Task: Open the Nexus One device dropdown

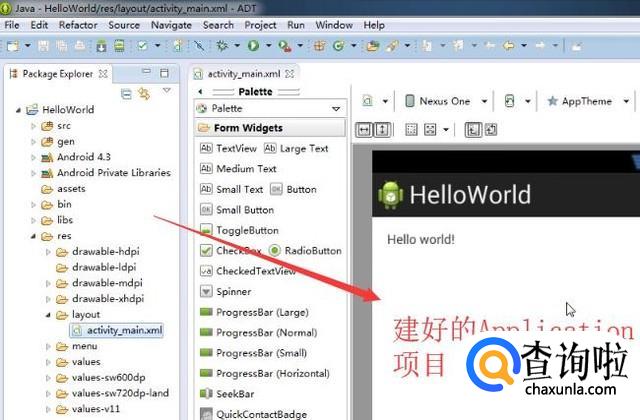Action: click(484, 101)
